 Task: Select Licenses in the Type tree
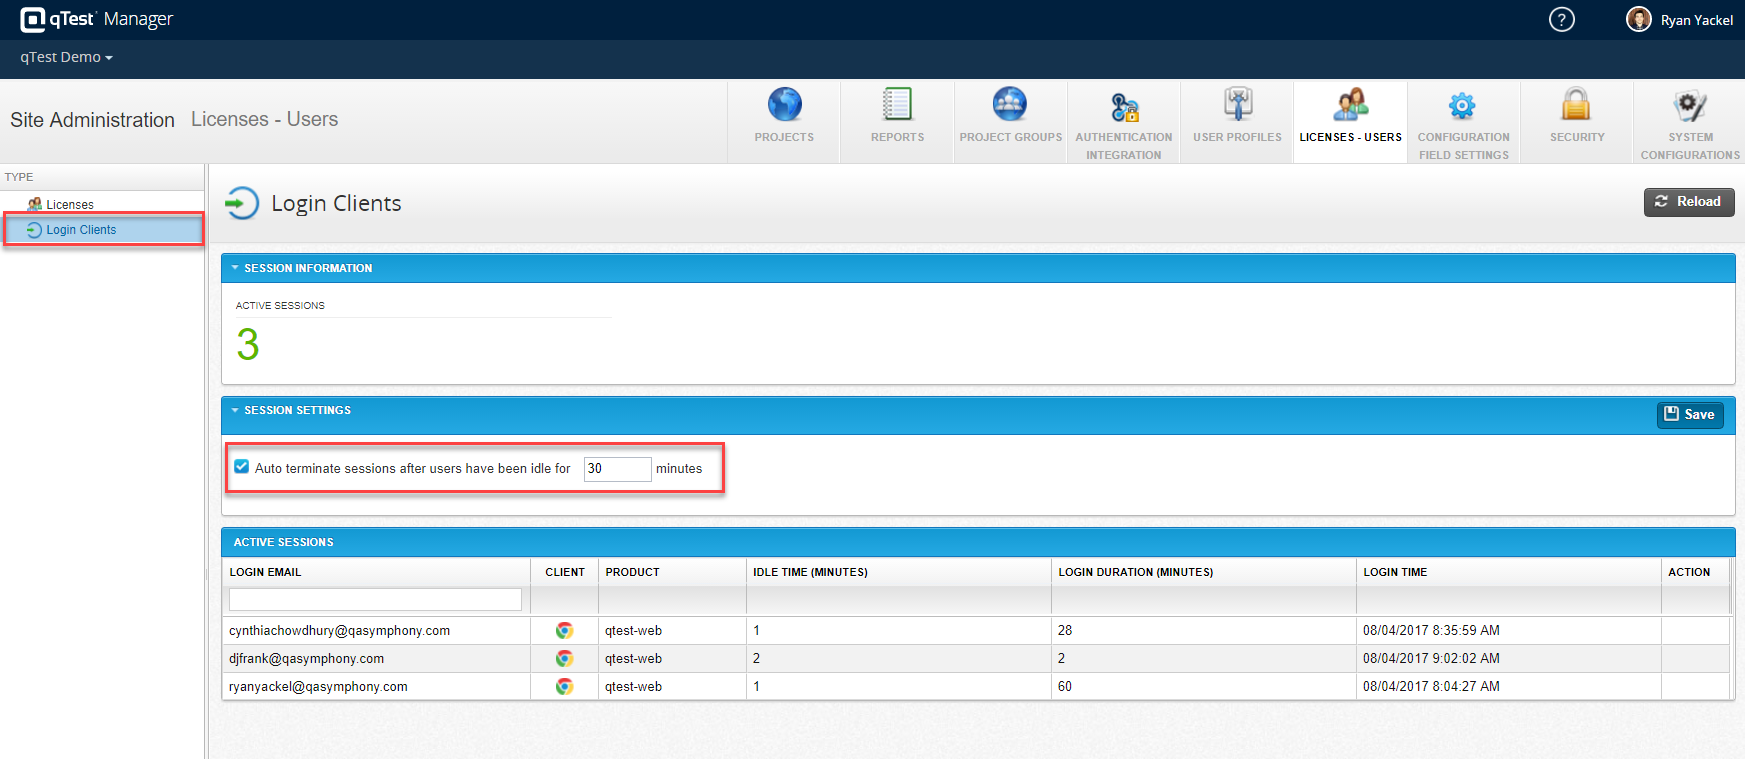(x=69, y=204)
